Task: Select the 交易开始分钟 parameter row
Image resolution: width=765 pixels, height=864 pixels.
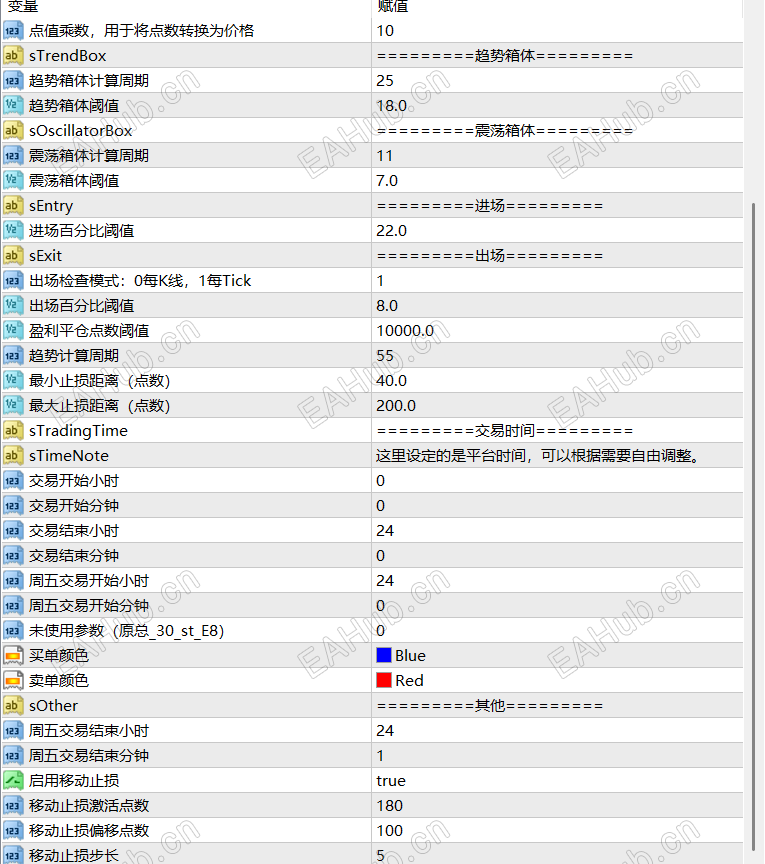Action: click(x=372, y=505)
